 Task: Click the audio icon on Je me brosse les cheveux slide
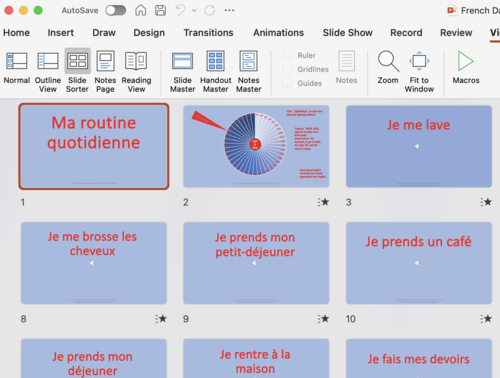93,263
